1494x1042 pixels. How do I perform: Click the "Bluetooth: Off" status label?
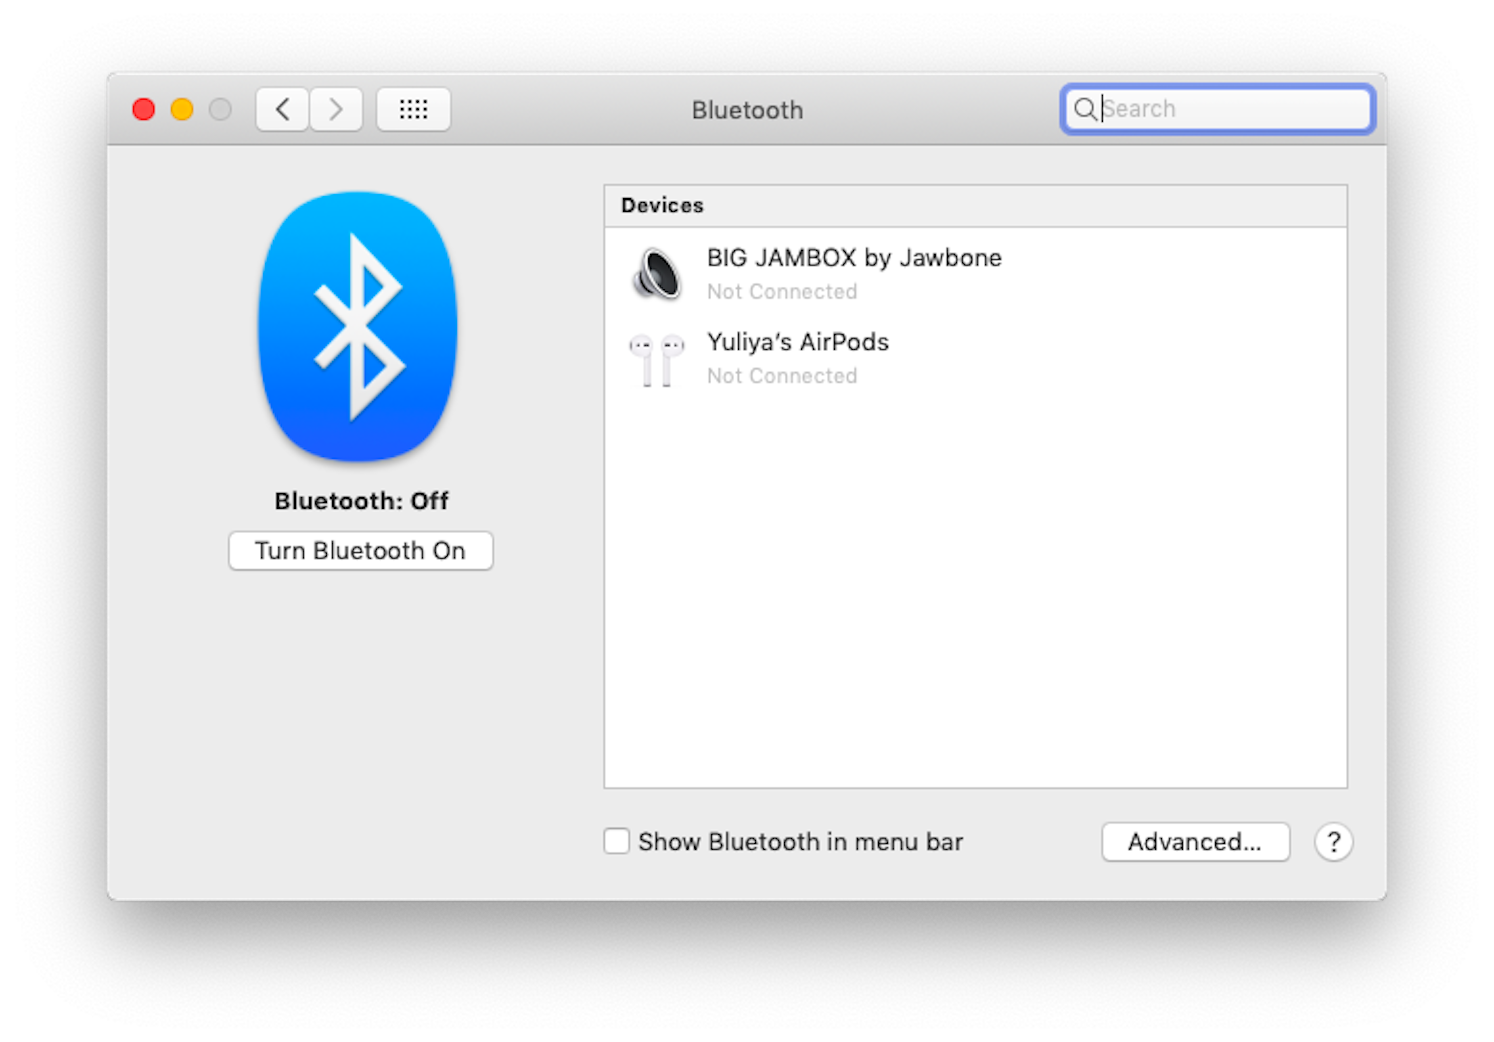tap(361, 500)
